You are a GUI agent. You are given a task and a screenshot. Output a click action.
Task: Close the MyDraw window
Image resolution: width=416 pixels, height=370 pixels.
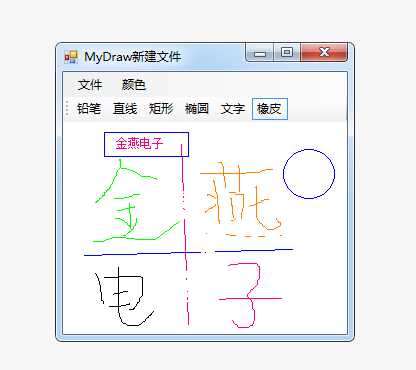click(x=324, y=52)
